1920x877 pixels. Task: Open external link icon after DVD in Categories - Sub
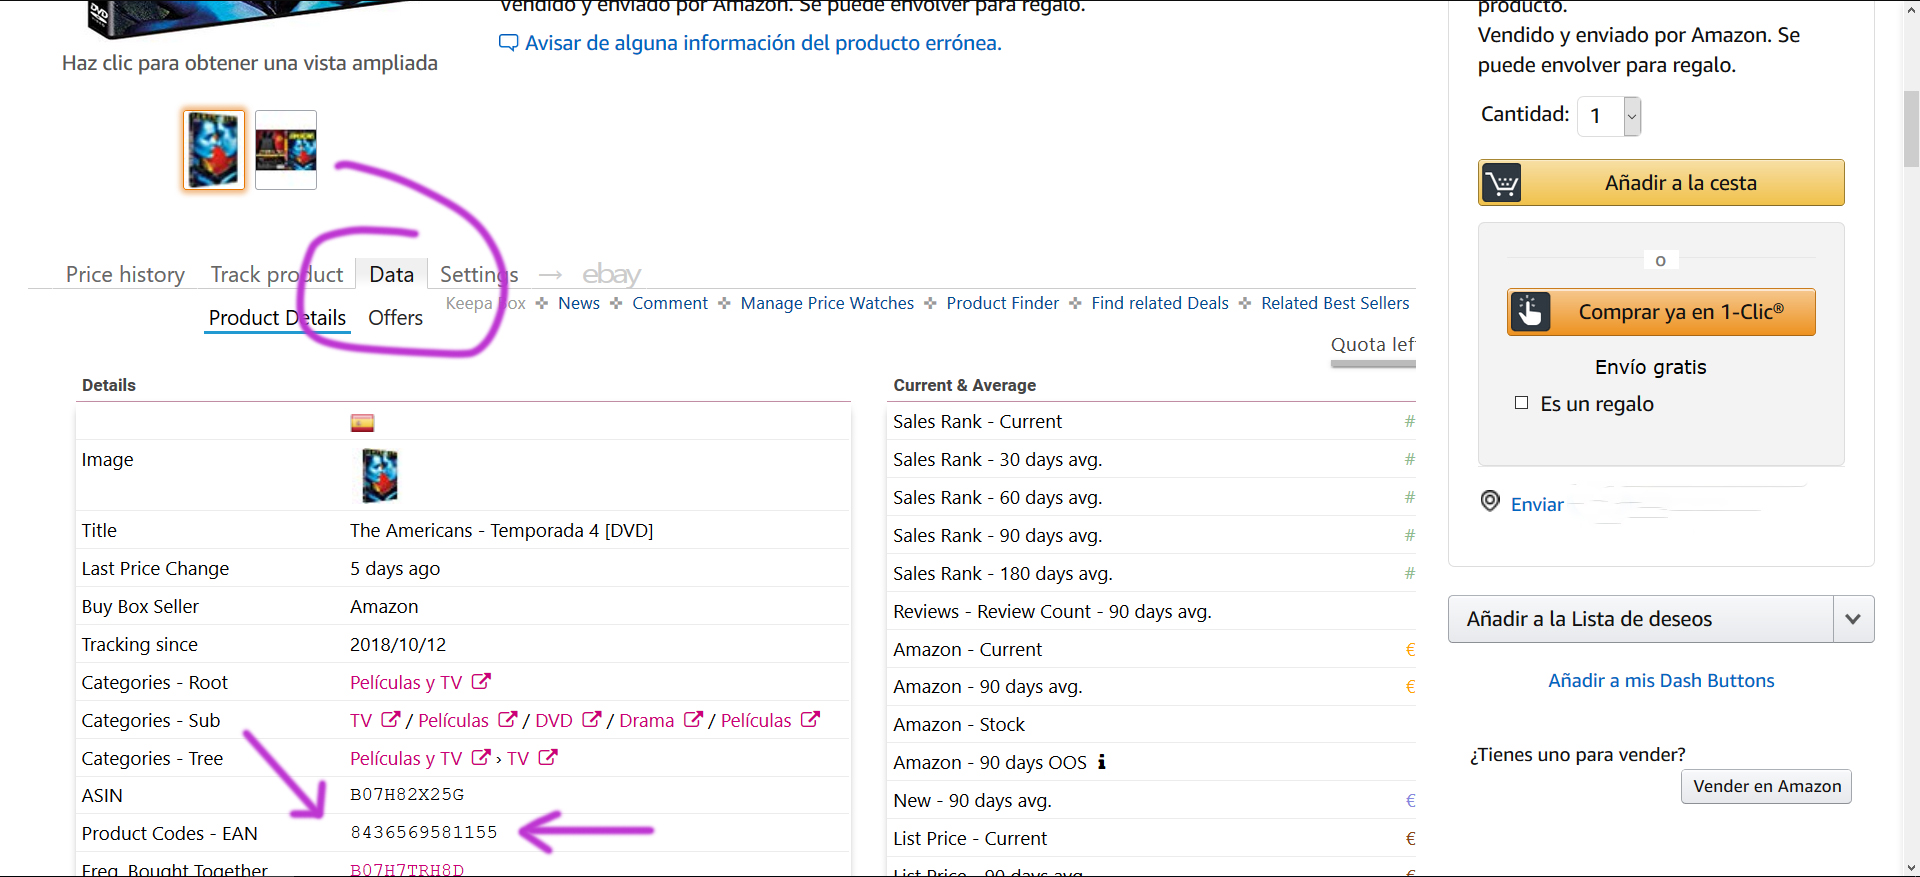592,720
